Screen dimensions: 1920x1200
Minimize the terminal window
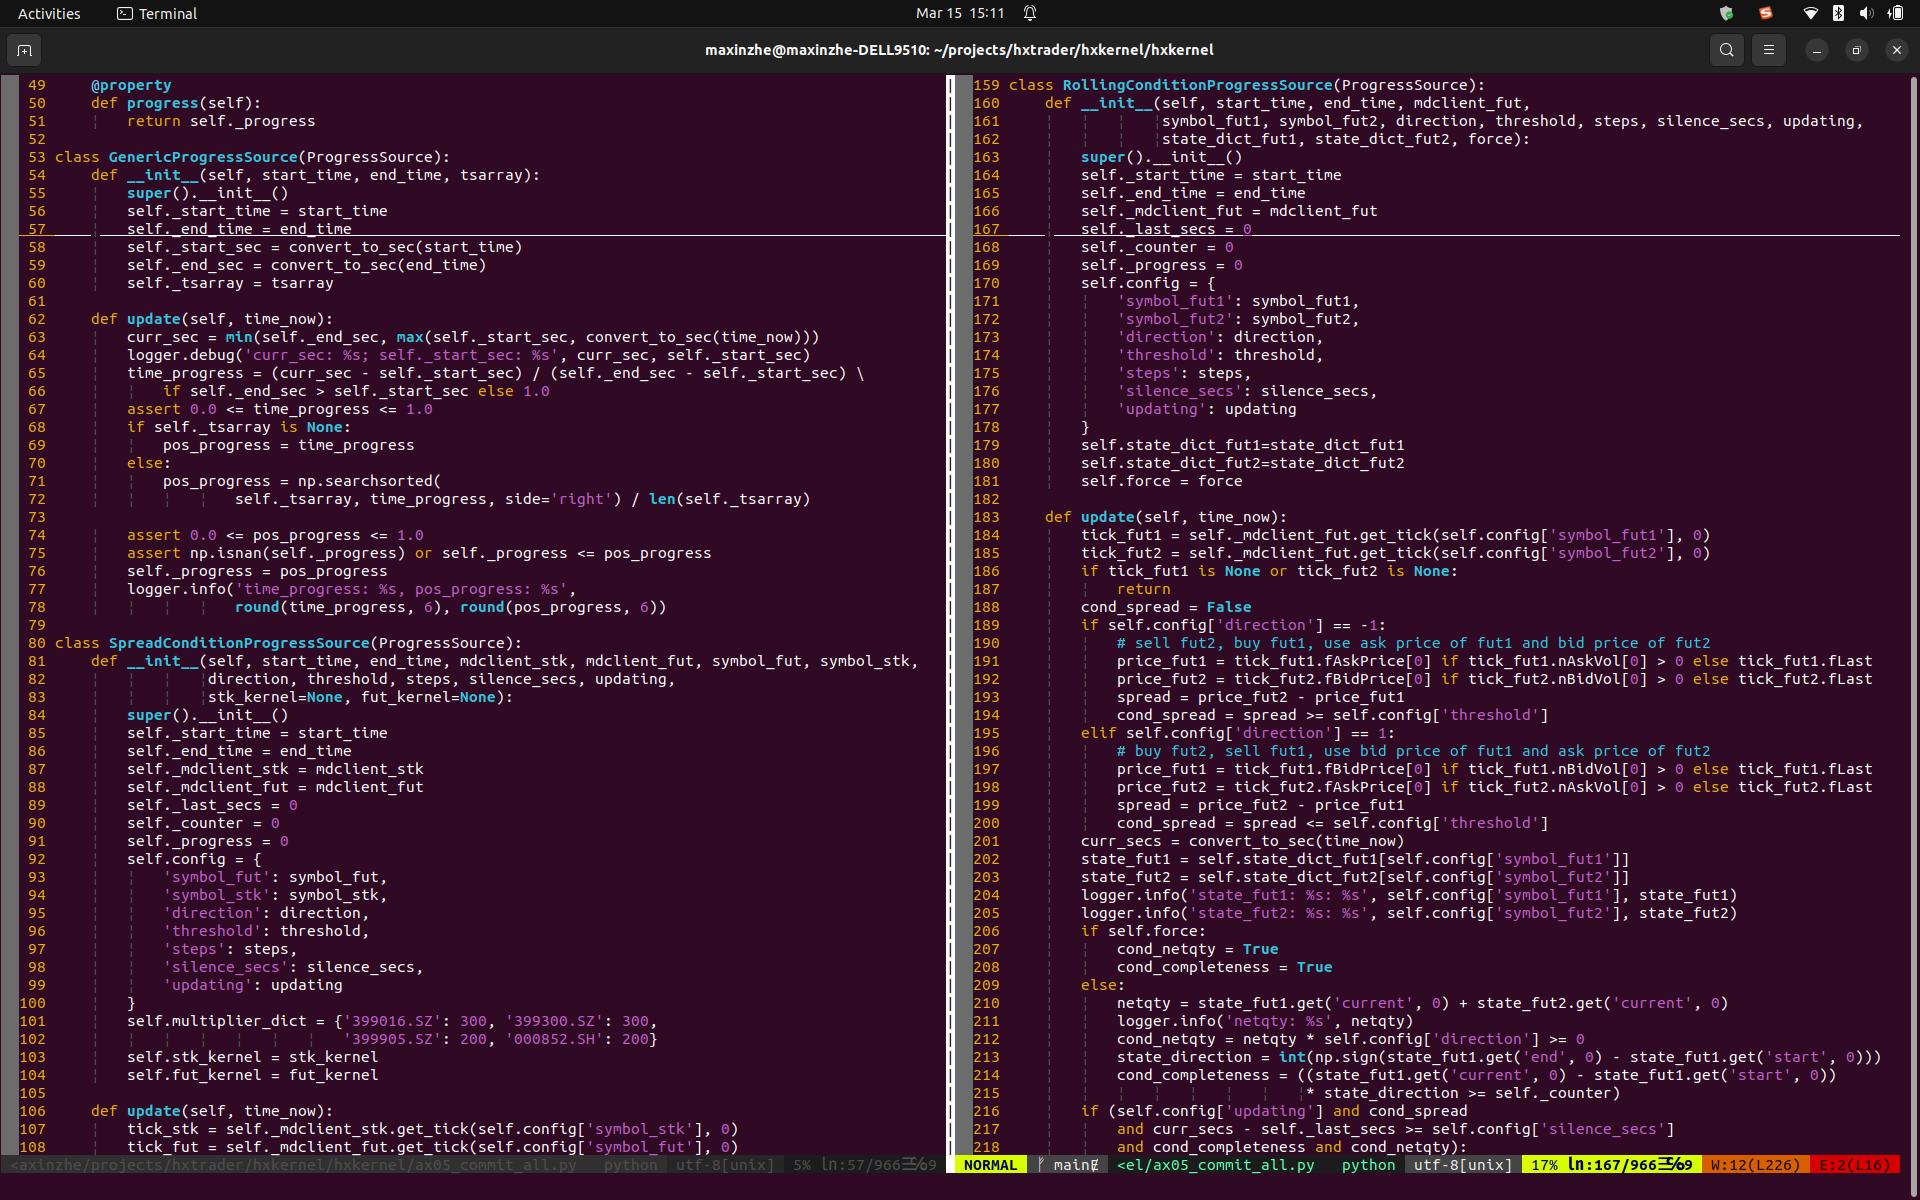point(1816,50)
